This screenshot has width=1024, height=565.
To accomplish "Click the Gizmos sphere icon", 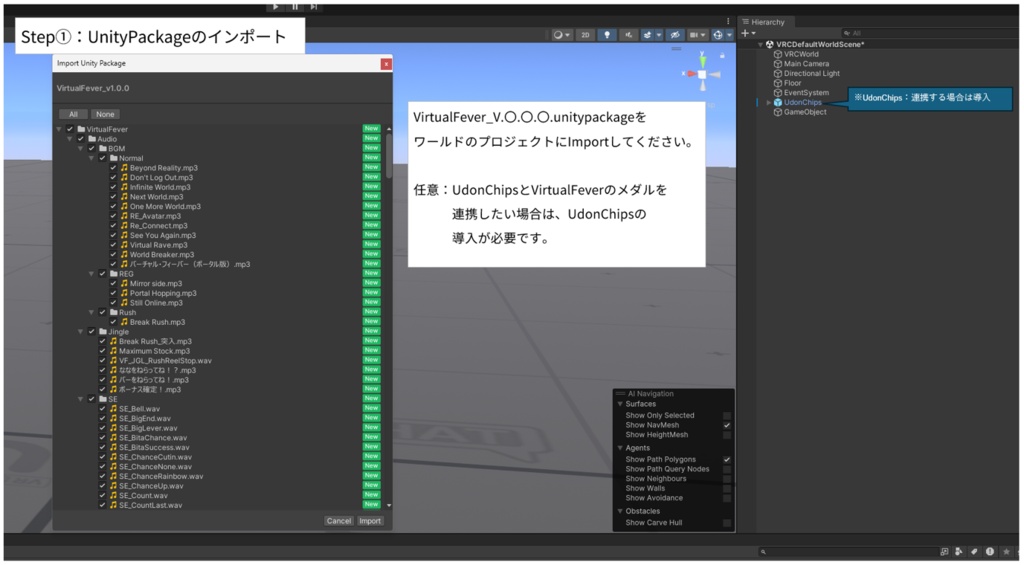I will (x=718, y=35).
